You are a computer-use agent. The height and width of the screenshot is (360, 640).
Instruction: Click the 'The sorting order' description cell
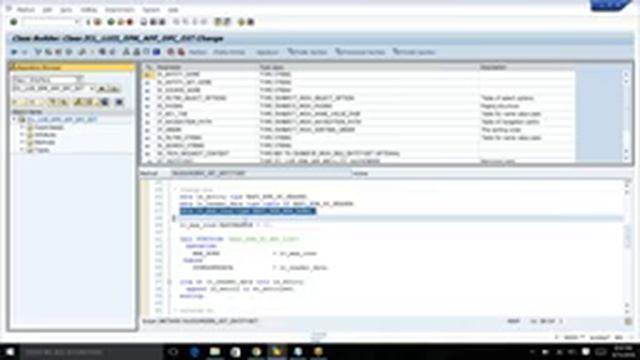coord(527,130)
